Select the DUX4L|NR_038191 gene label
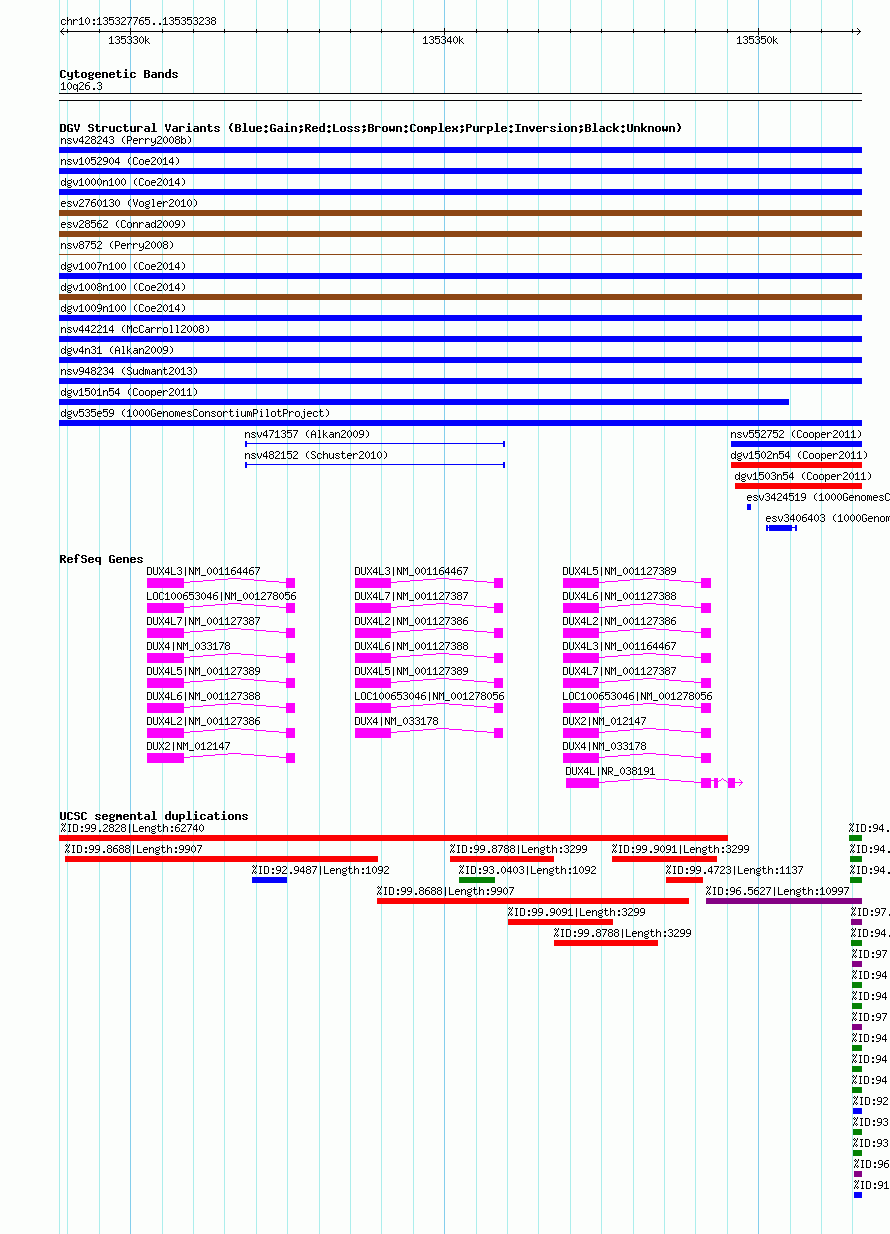Screen dimensions: 890x1234 (611, 772)
